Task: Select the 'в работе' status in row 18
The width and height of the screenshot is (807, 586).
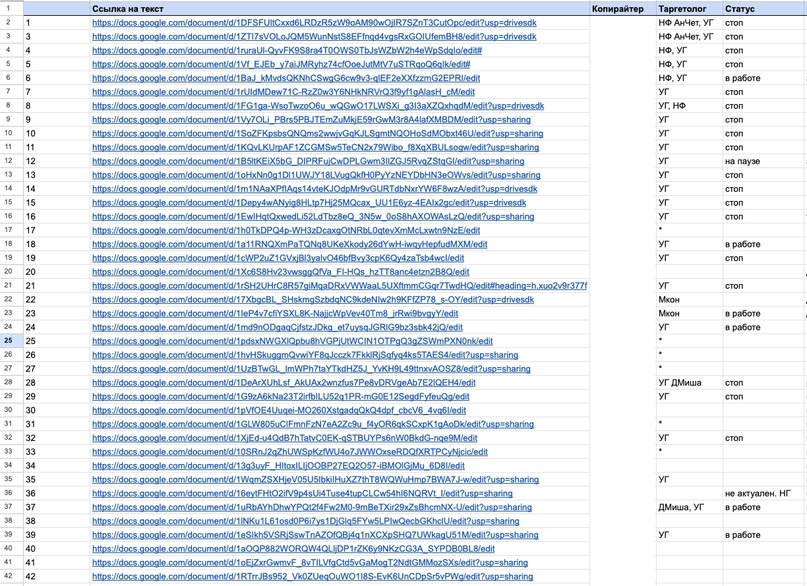Action: coord(764,244)
